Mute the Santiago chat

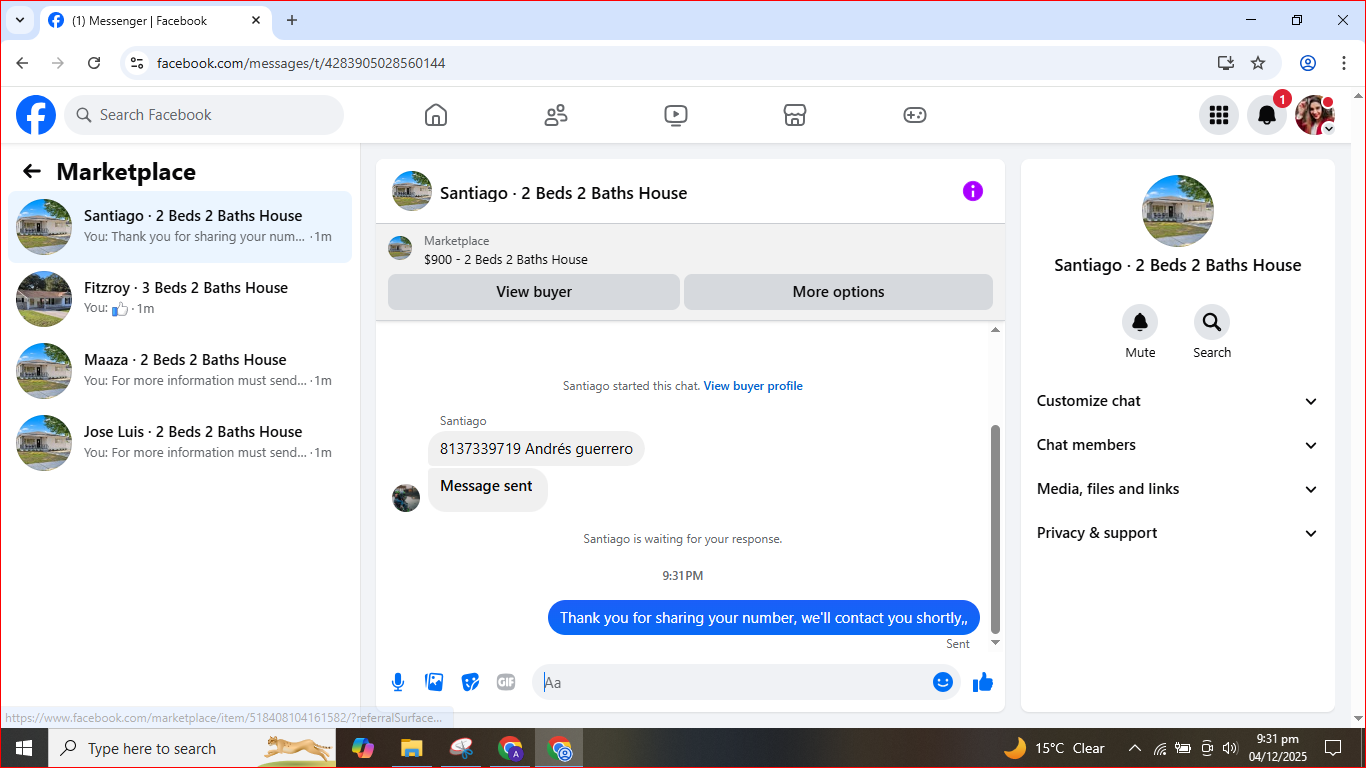point(1140,322)
